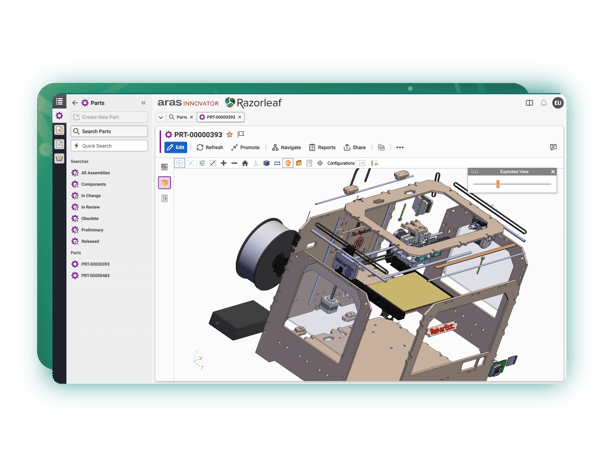
Task: Click the blue Edit button
Action: coord(176,147)
